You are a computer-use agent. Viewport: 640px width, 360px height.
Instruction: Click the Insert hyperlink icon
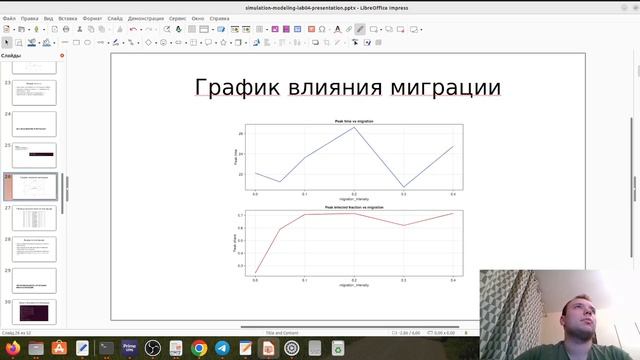[x=349, y=29]
